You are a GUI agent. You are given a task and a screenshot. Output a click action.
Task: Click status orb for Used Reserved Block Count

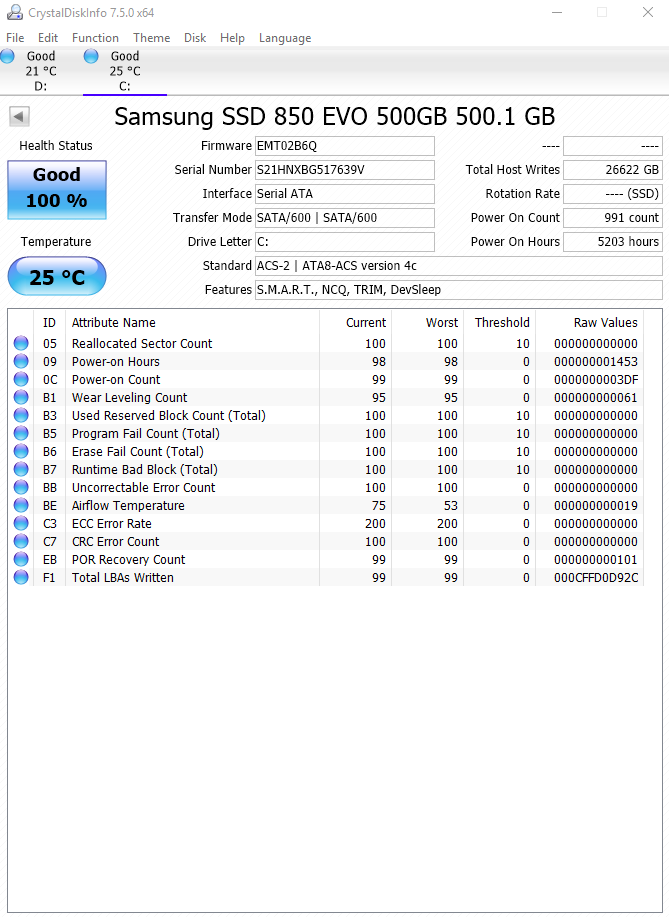21,415
